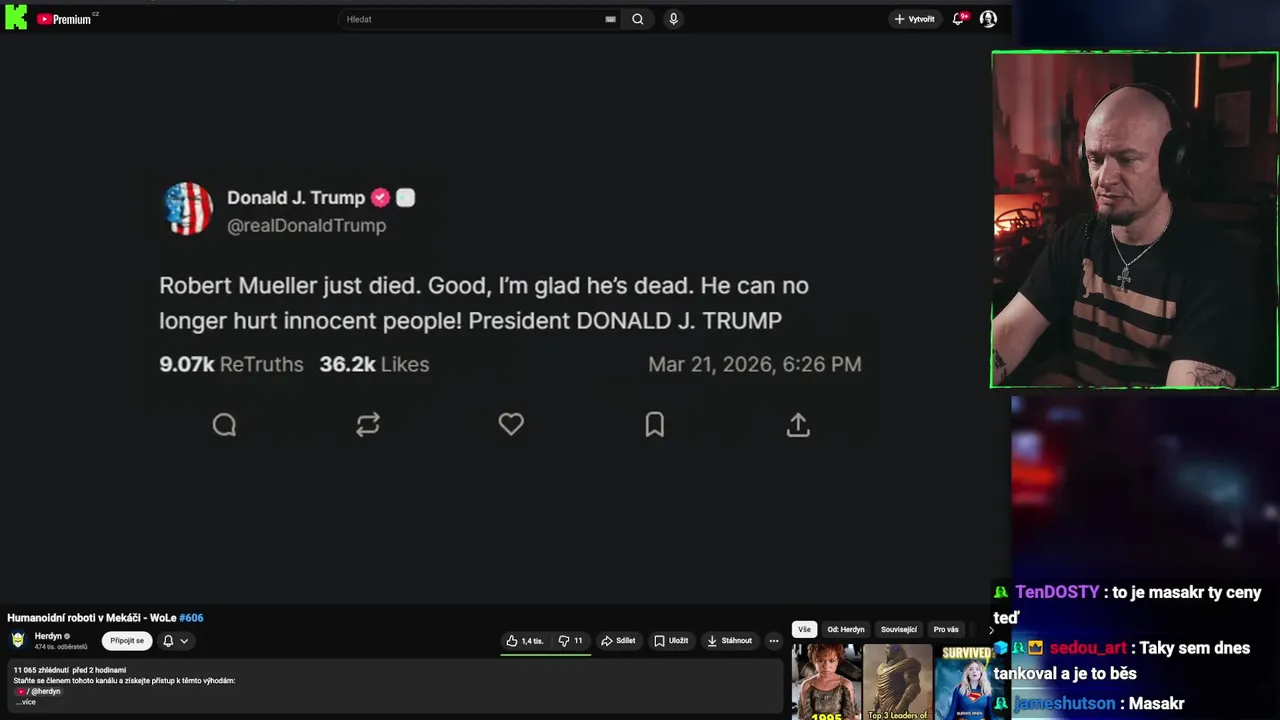Click the tweet reply bubble icon

tap(224, 425)
